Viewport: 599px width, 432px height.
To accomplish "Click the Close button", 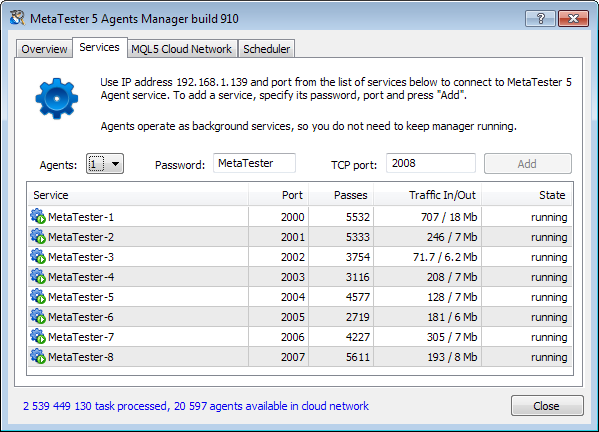I will pos(547,406).
